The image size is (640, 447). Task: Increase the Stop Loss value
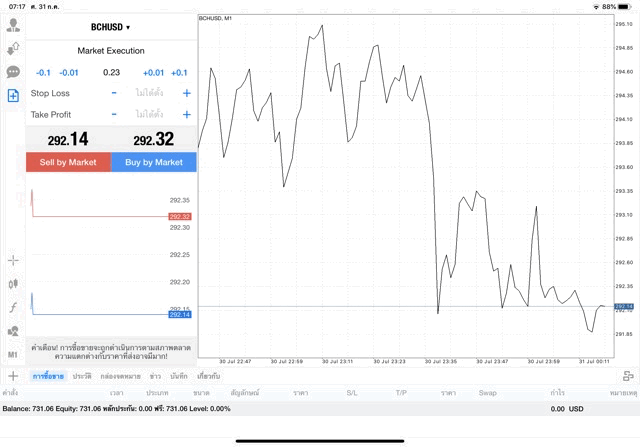pos(186,93)
